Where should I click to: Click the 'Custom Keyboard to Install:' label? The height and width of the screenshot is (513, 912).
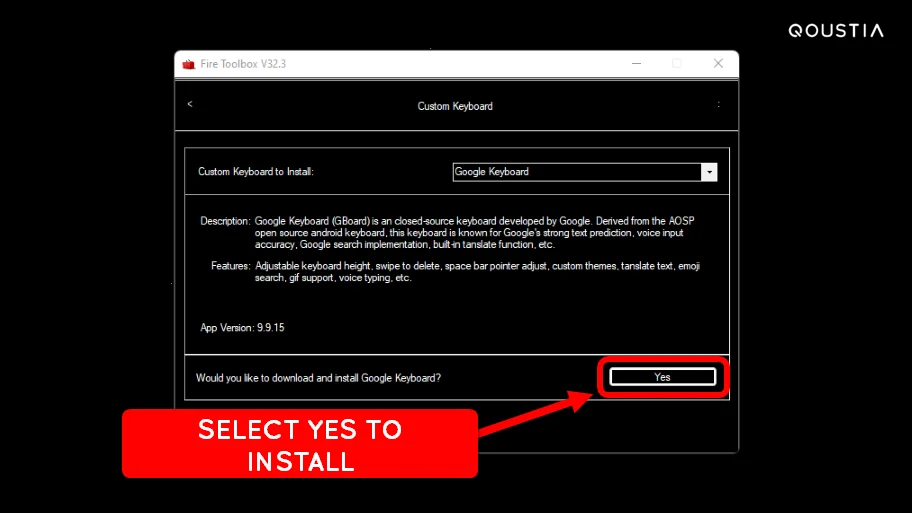[256, 172]
